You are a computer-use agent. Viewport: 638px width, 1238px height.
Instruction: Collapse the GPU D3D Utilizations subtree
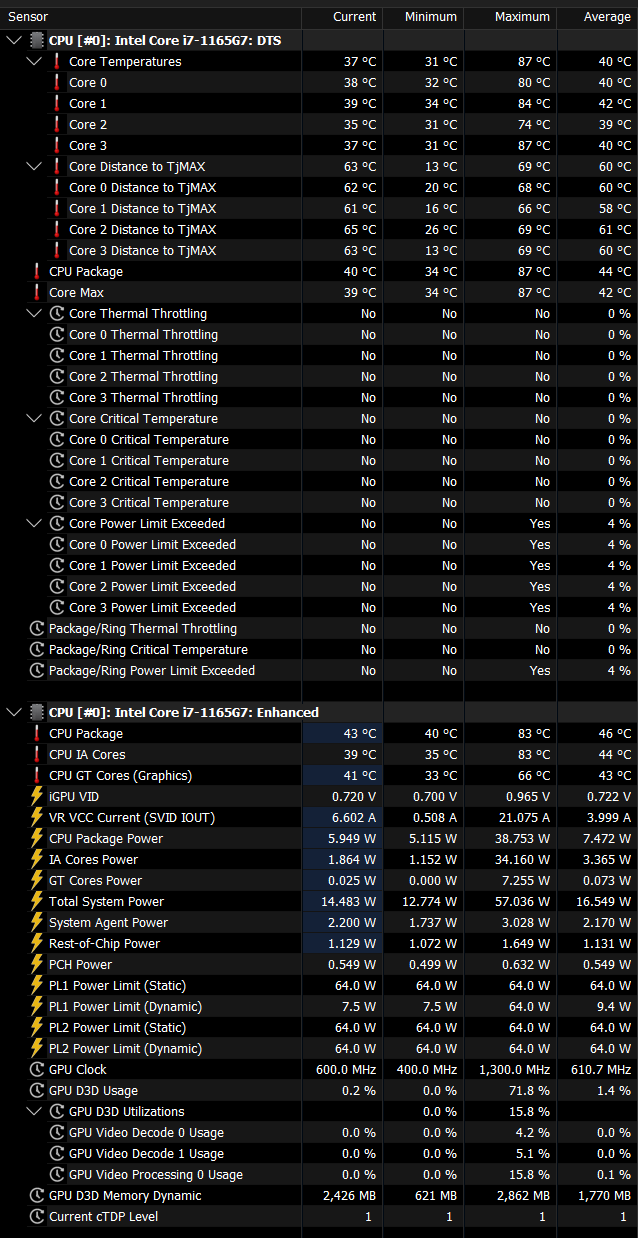pyautogui.click(x=34, y=1111)
